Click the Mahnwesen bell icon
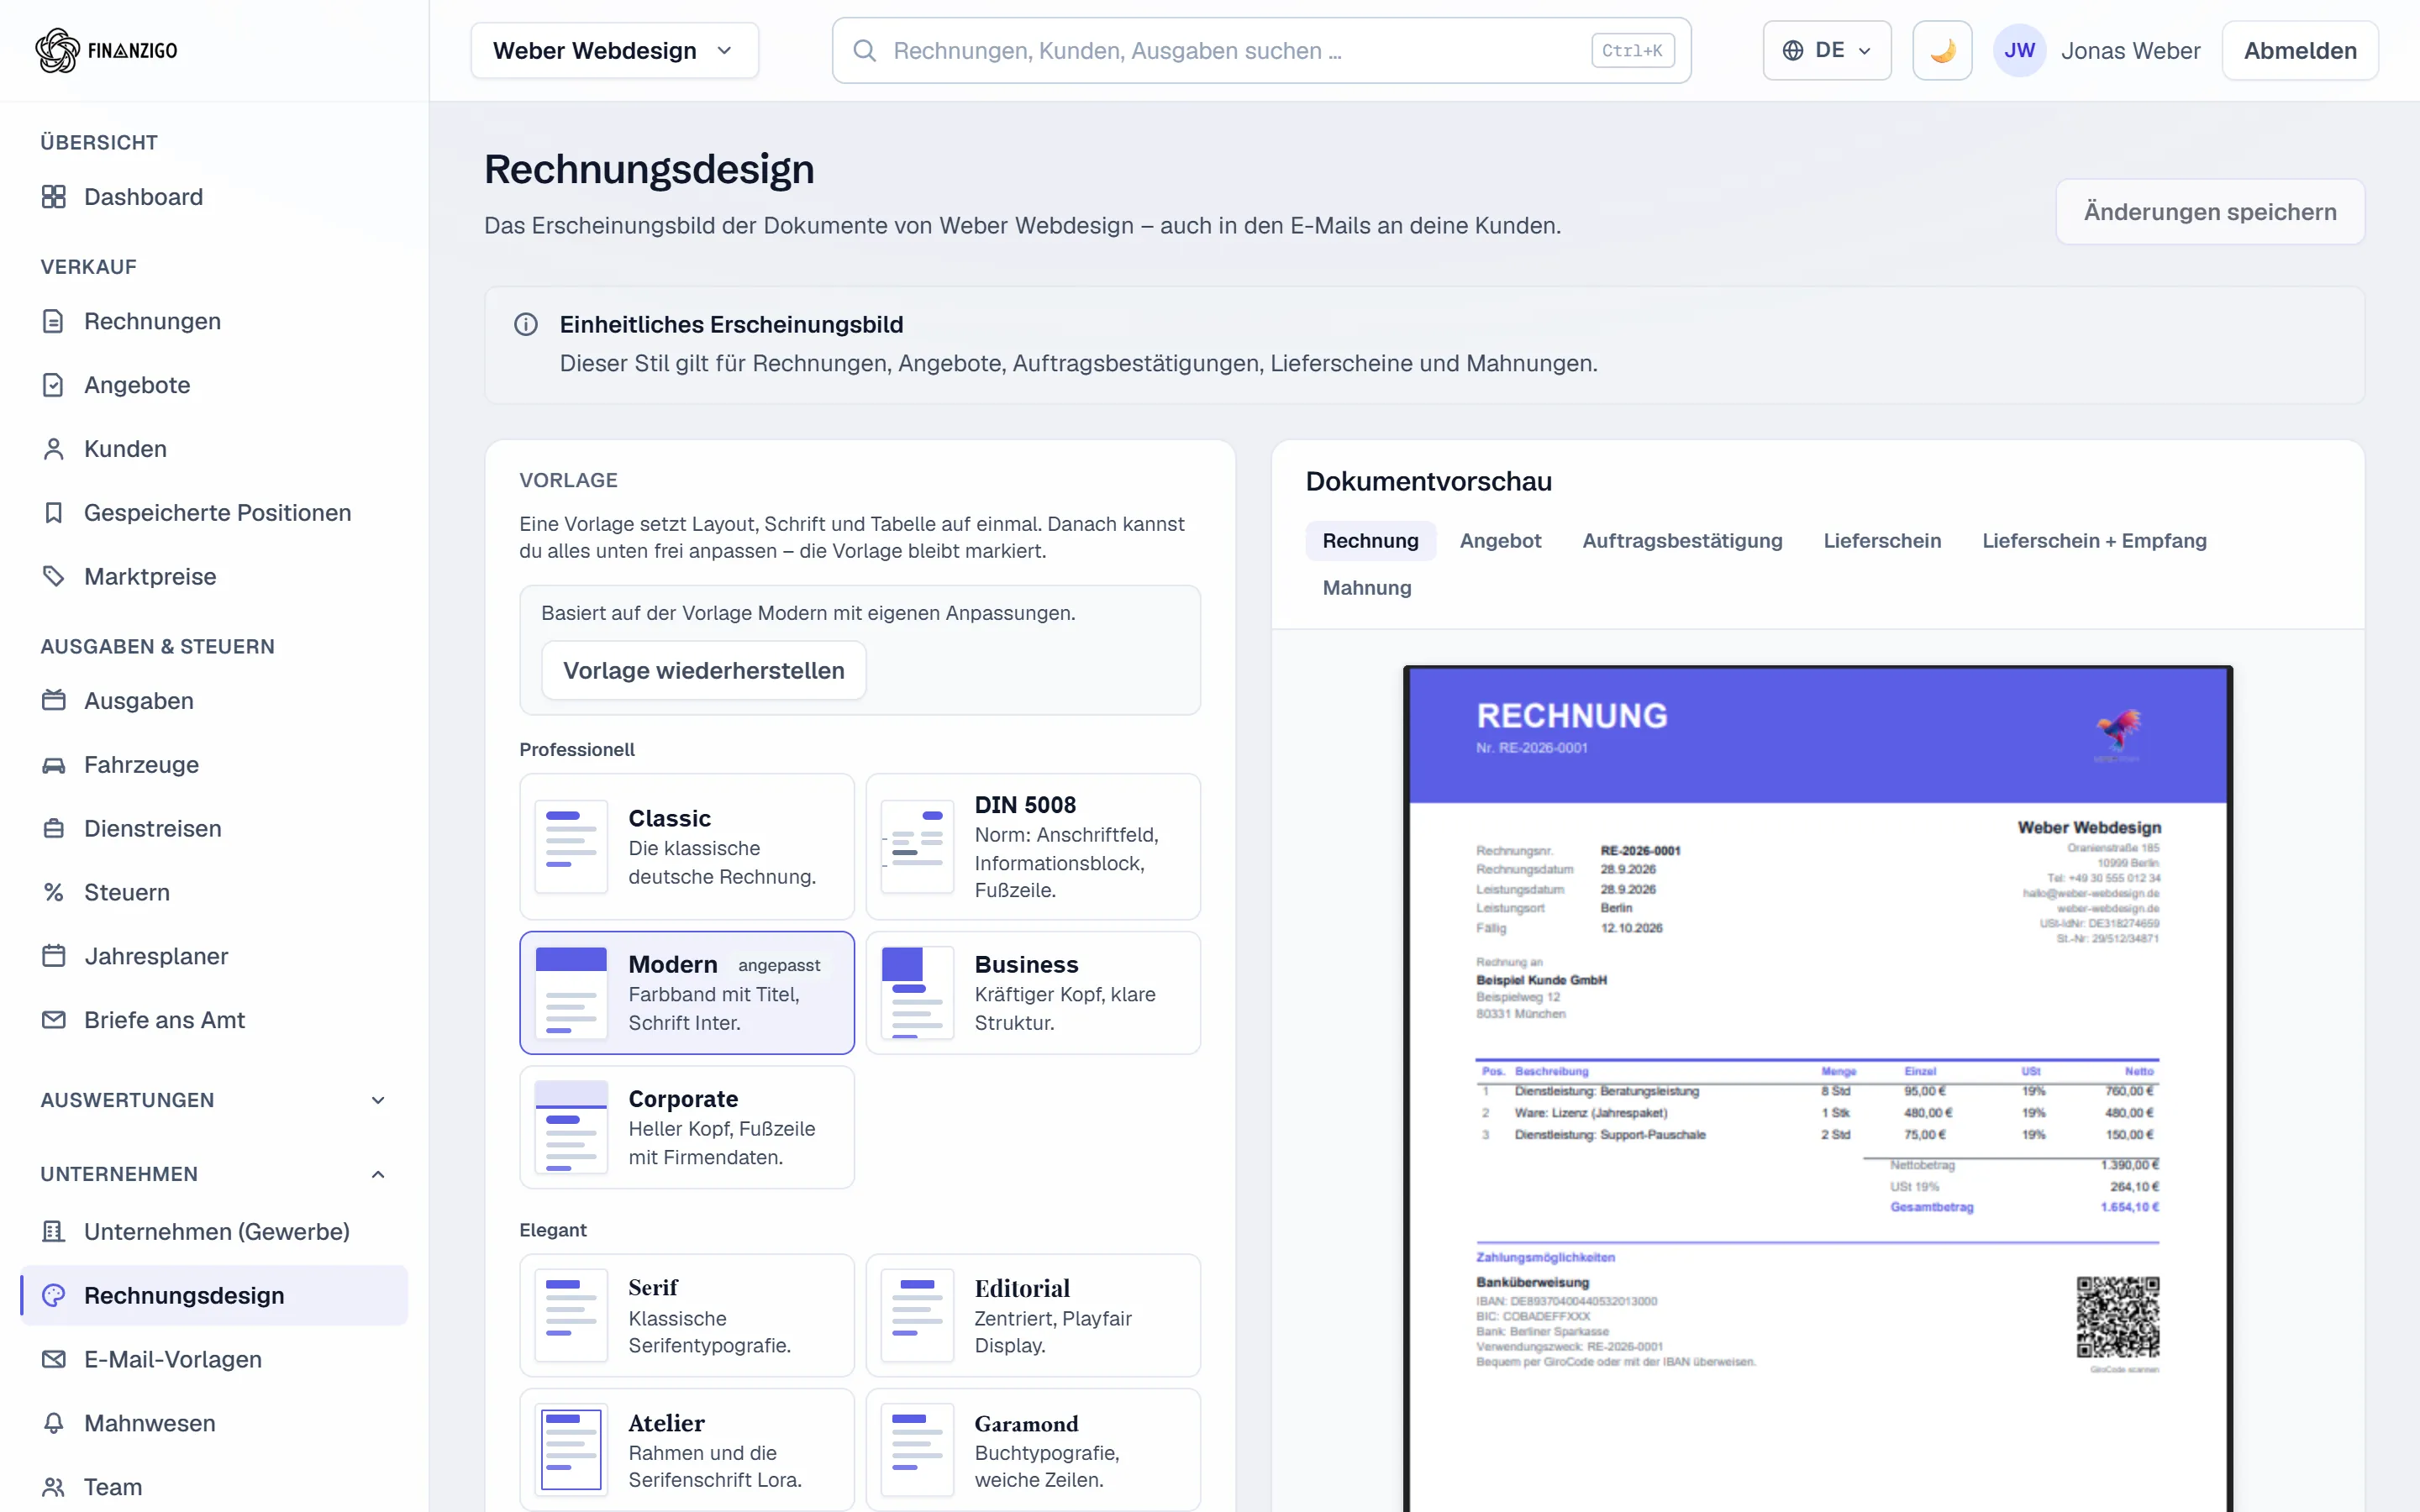Screen dimensions: 2420x1512 54,1424
